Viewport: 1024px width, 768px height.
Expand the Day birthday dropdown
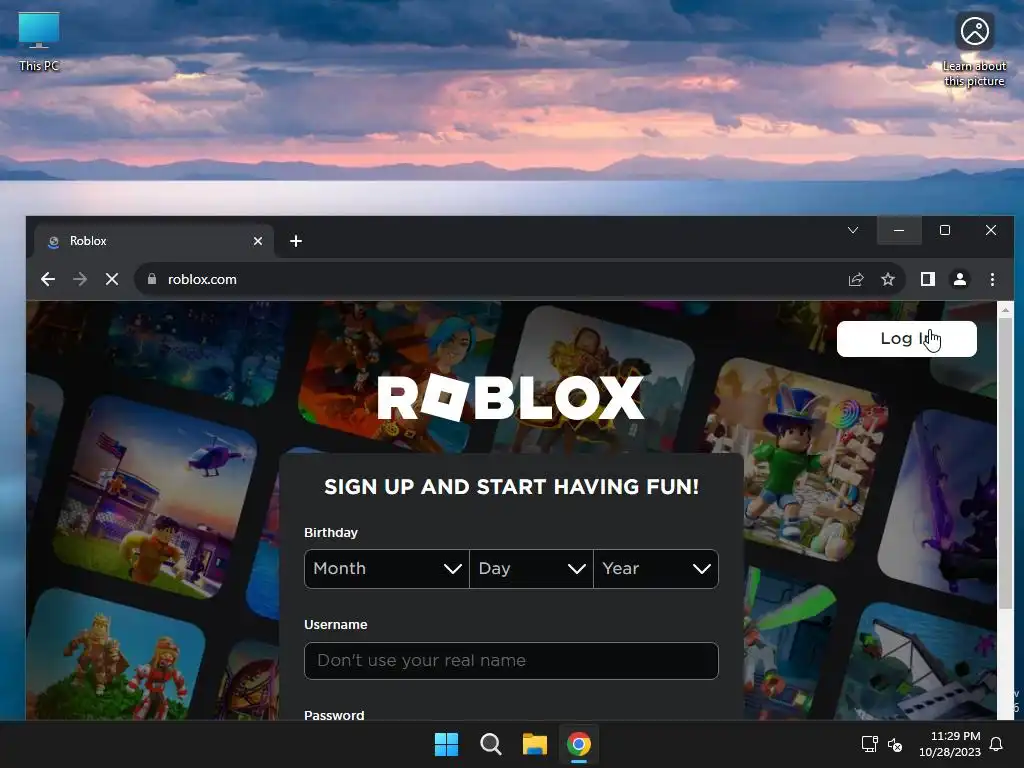[532, 569]
